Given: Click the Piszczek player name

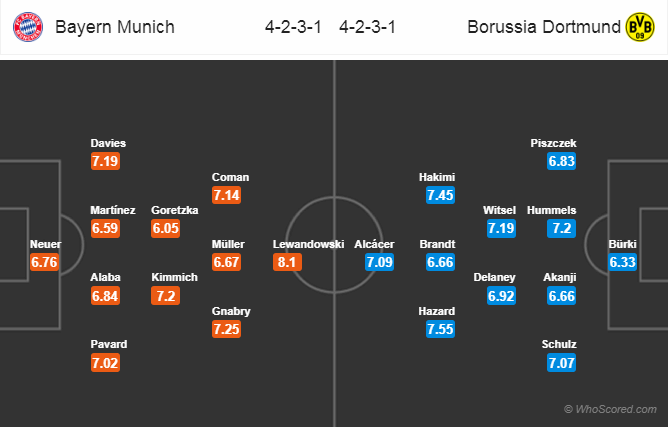Looking at the screenshot, I should click(x=553, y=143).
